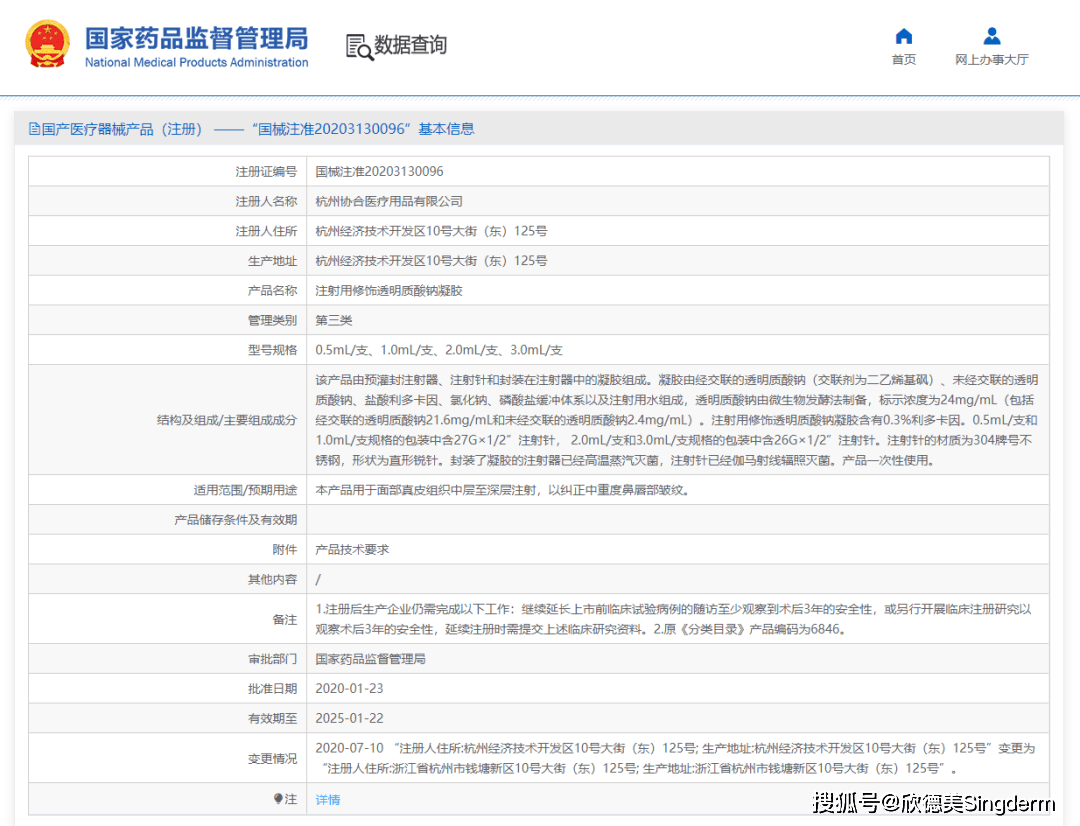Open the 网上办事大厅 navigation label
Viewport: 1080px width, 826px height.
pyautogui.click(x=991, y=60)
